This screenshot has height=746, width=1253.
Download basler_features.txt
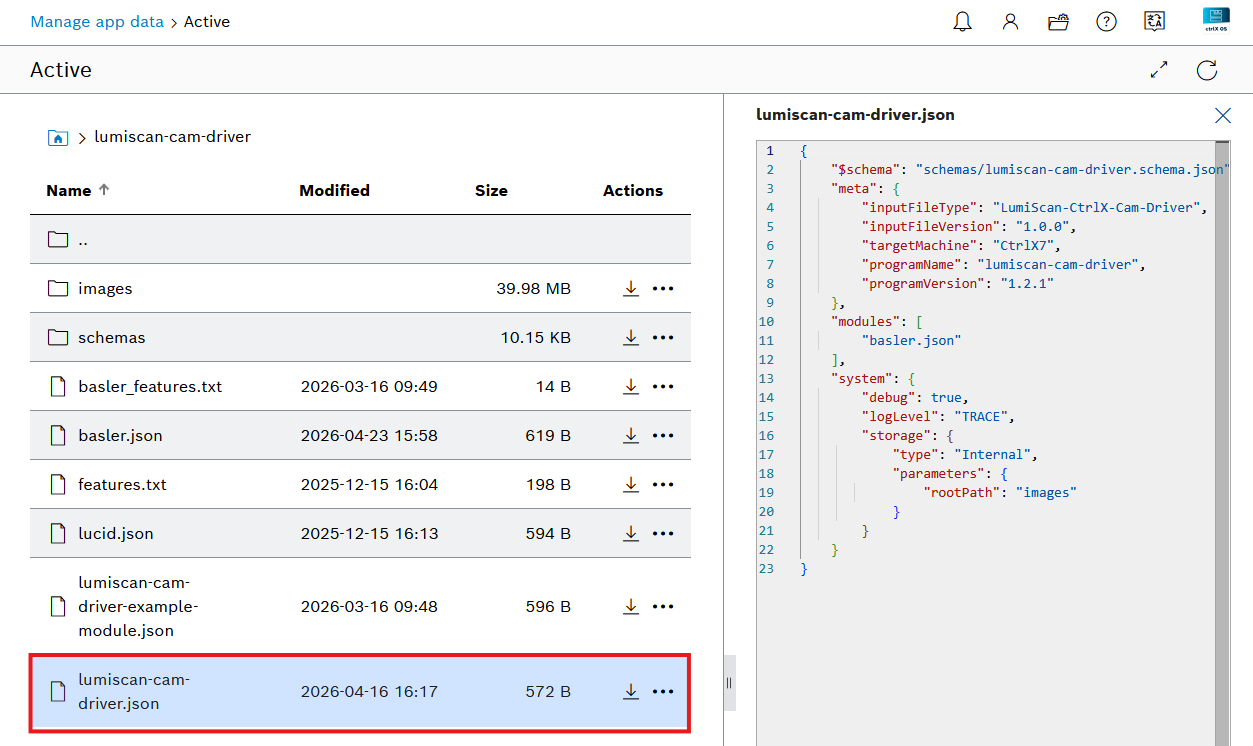(631, 387)
